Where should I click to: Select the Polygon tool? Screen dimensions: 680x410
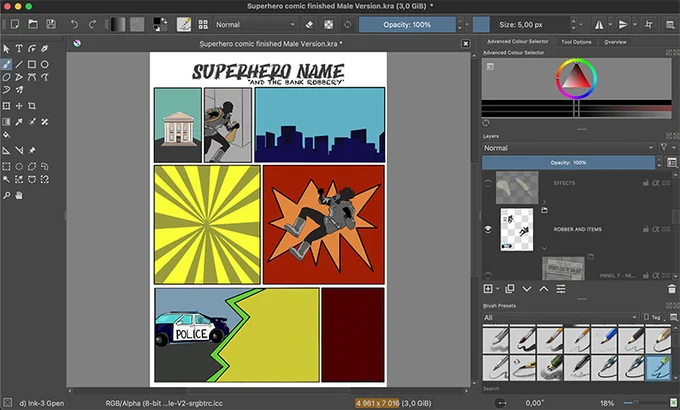7,77
